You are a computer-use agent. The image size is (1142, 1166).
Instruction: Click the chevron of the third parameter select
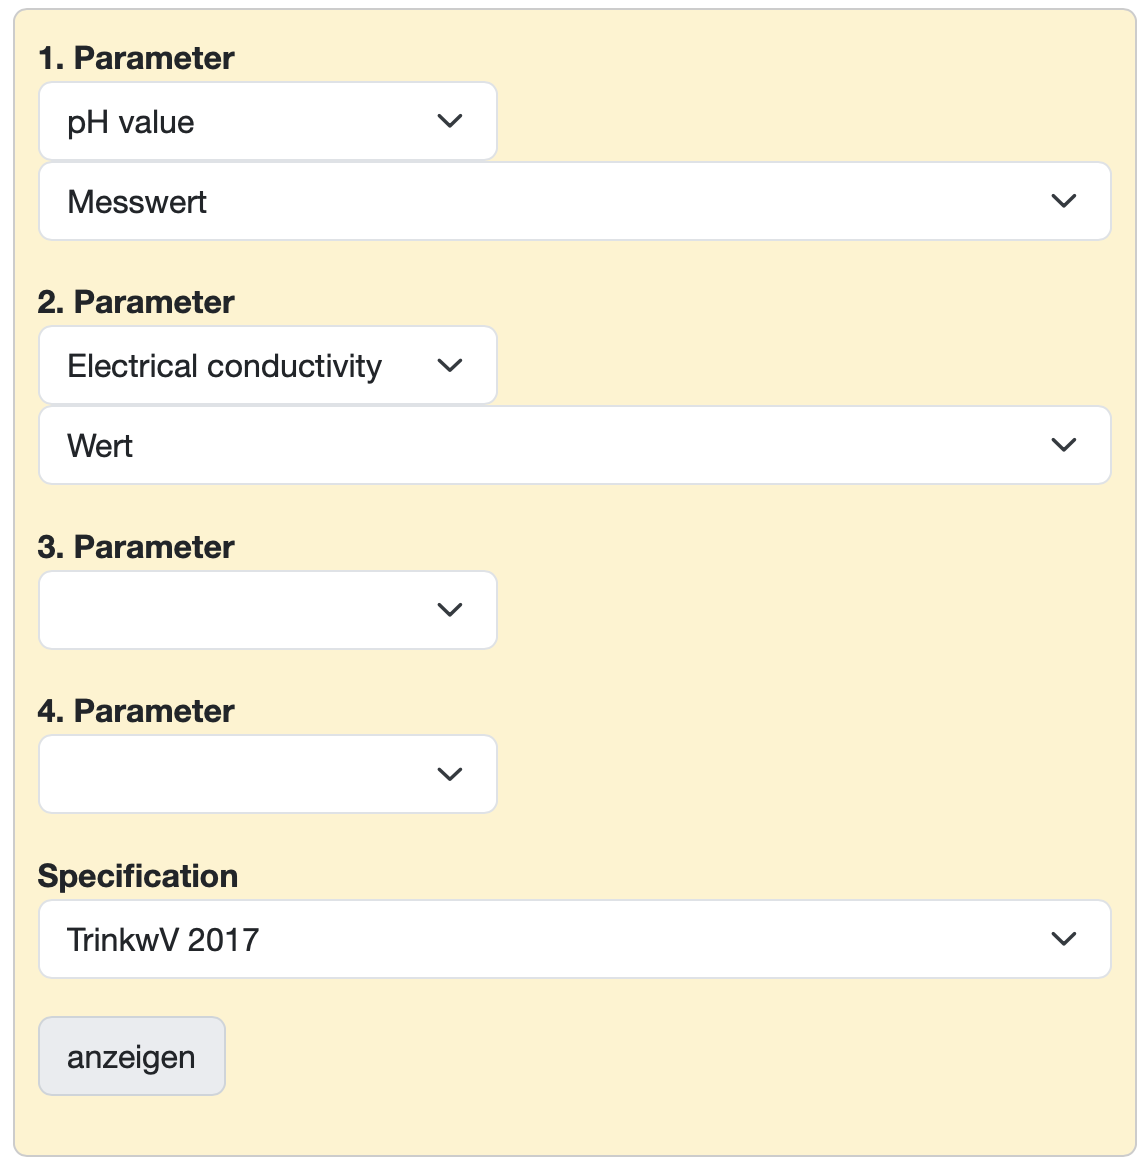[x=450, y=610]
